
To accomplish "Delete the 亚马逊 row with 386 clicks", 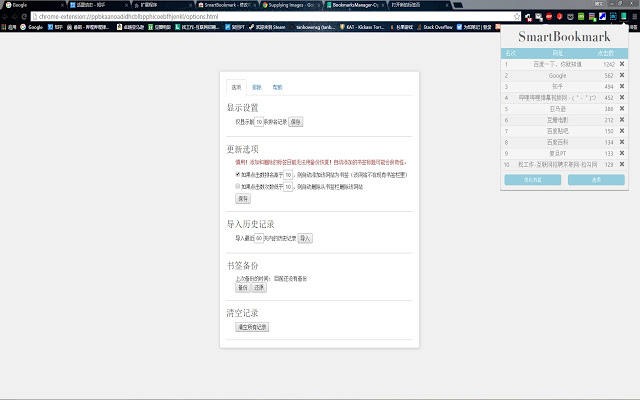I will (622, 109).
